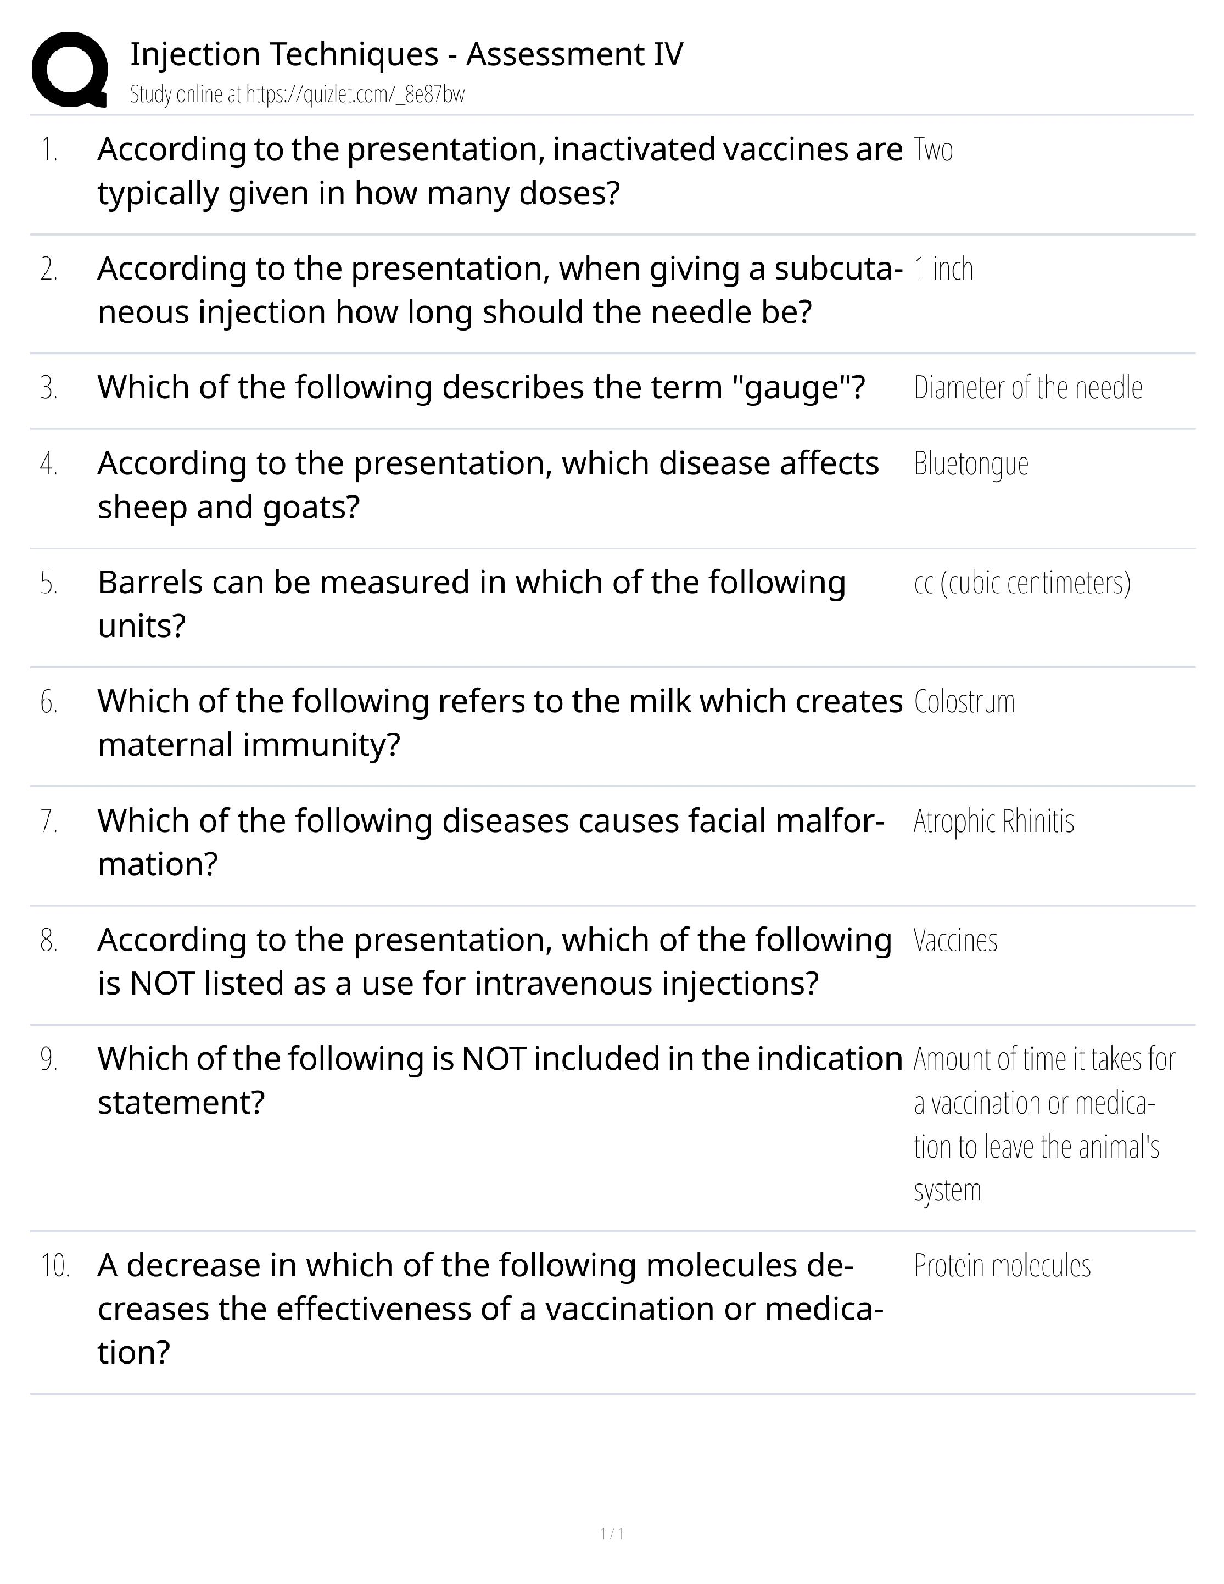This screenshot has width=1224, height=1584.
Task: Select the "Vaccines" answer for question 8
Action: (x=955, y=941)
